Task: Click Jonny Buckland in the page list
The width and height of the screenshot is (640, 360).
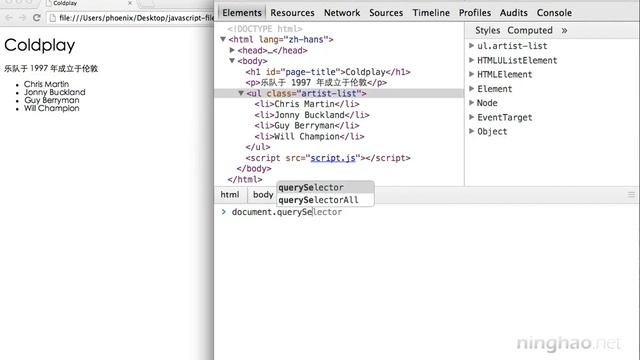Action: [54, 92]
